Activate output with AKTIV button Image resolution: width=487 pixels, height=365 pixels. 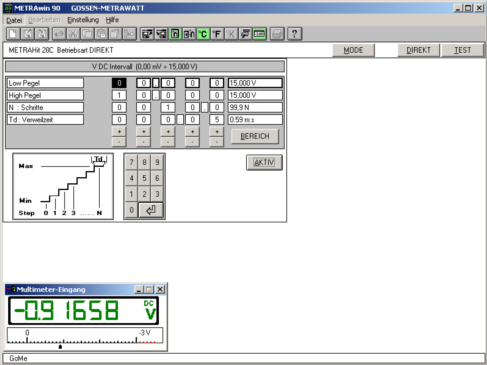point(264,162)
